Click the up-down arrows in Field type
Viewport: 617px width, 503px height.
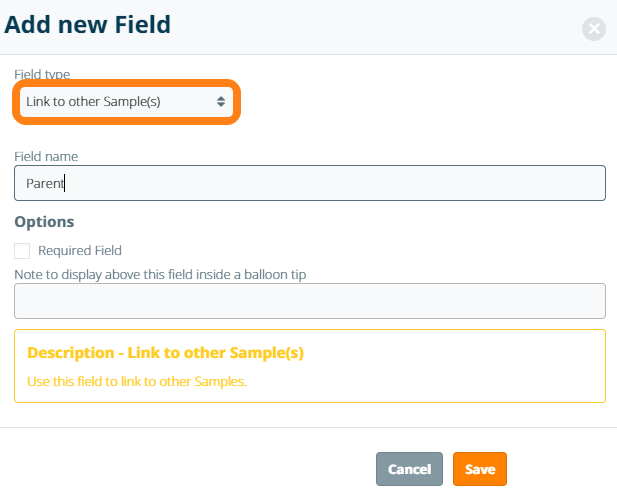tap(221, 101)
